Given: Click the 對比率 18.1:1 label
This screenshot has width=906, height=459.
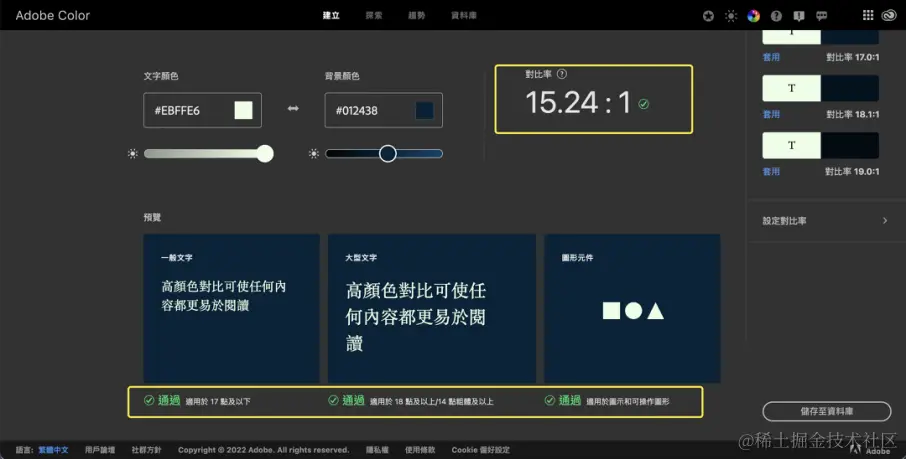Looking at the screenshot, I should pyautogui.click(x=852, y=114).
